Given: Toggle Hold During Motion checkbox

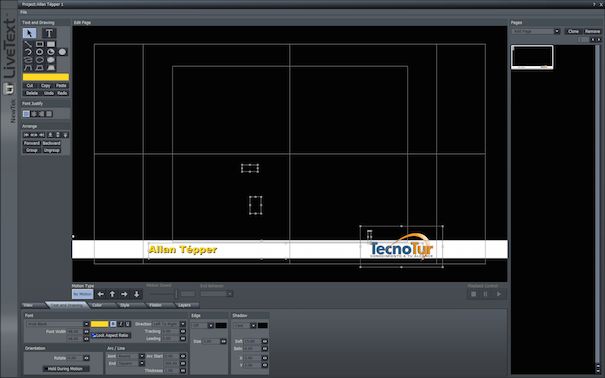Looking at the screenshot, I should [65, 369].
